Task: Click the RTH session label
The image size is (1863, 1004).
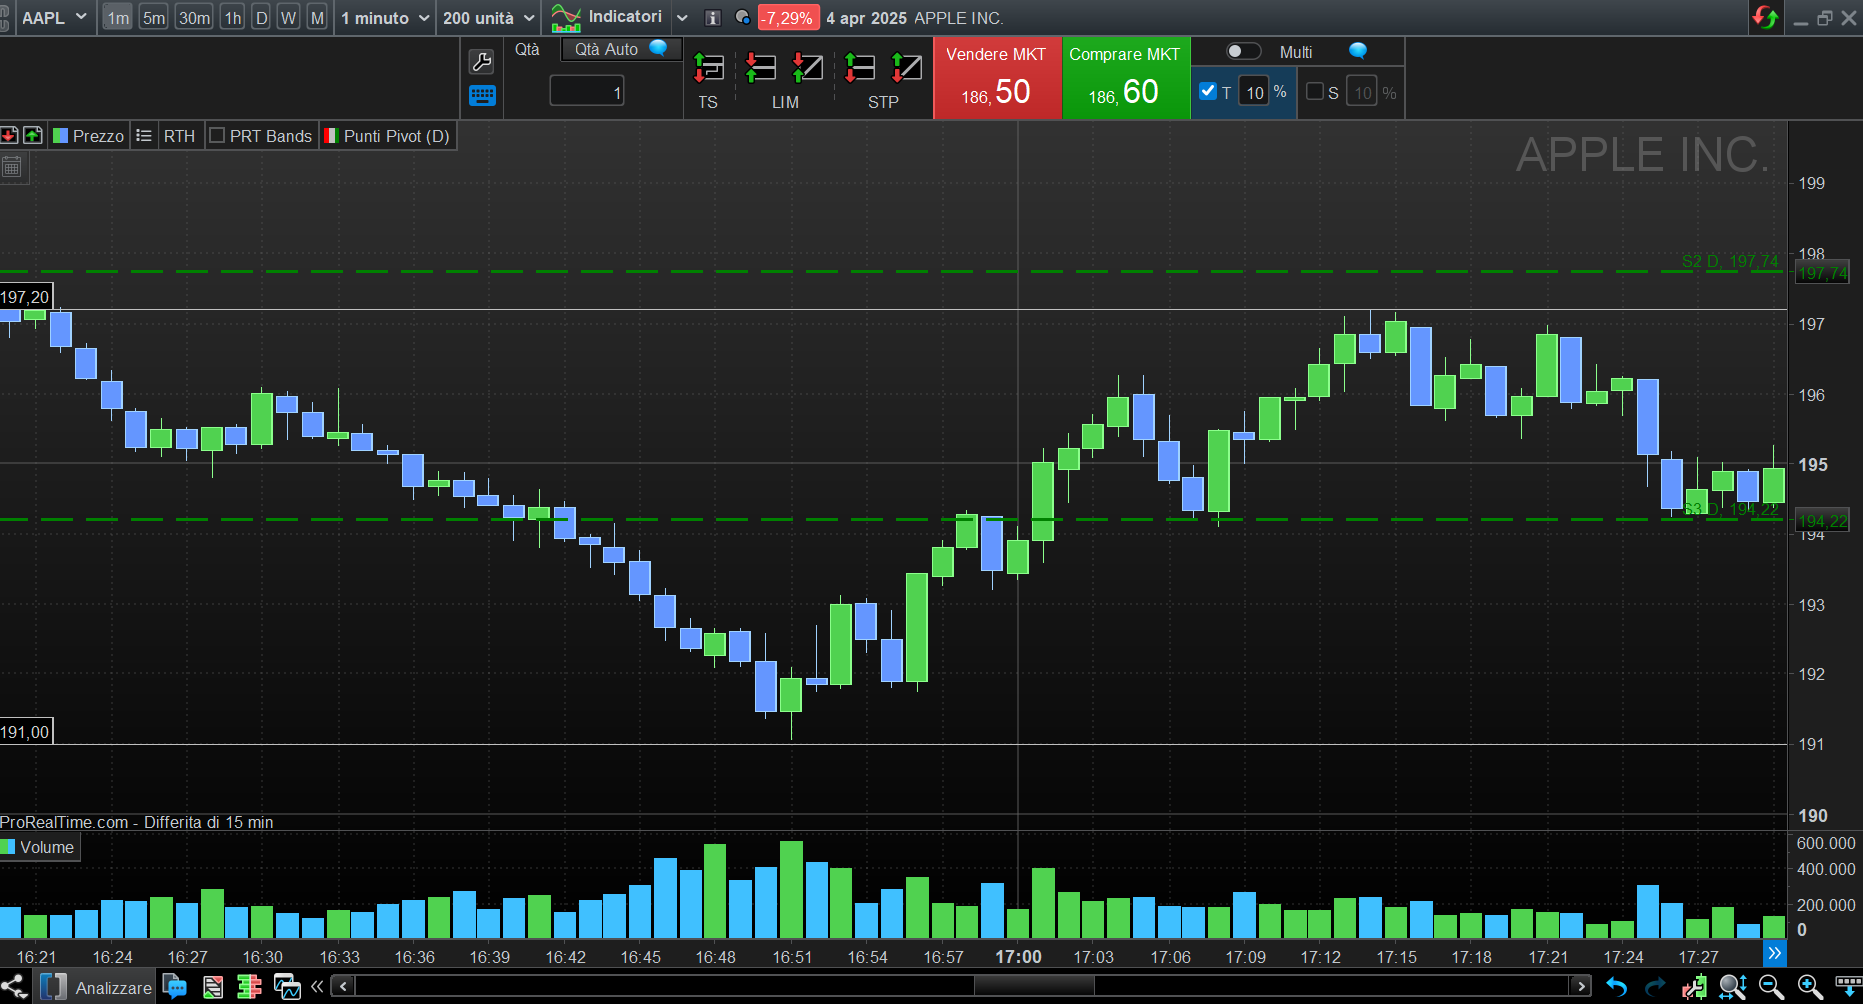Action: point(180,135)
